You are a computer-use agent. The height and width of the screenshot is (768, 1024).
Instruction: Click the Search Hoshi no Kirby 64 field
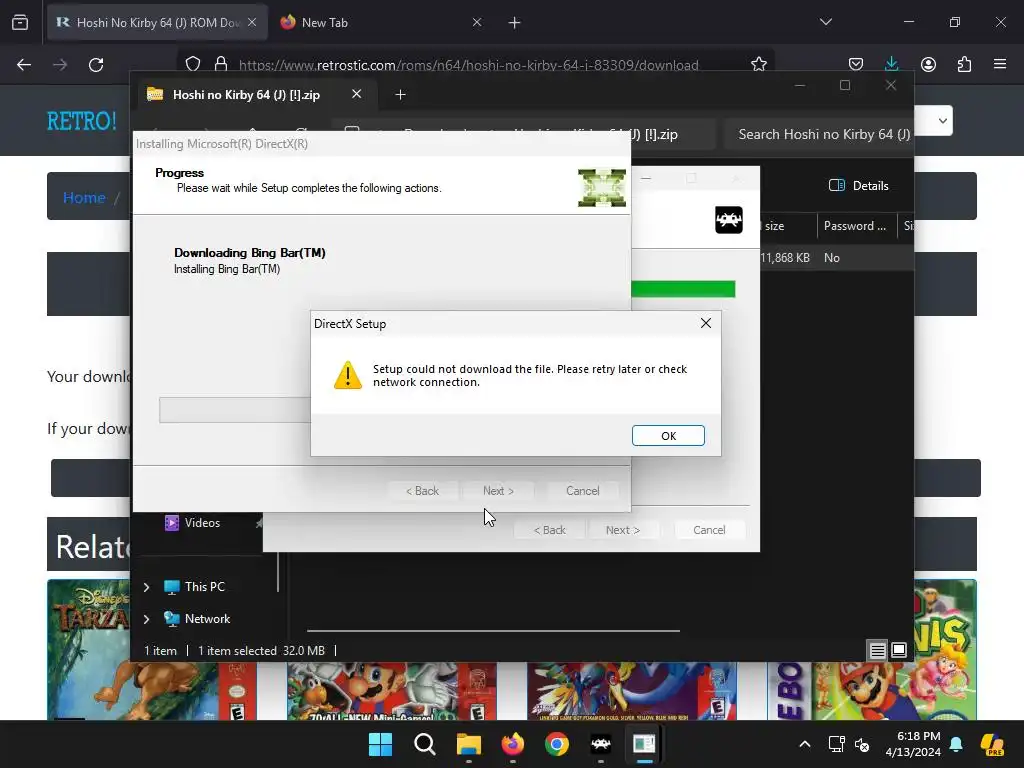click(x=820, y=135)
